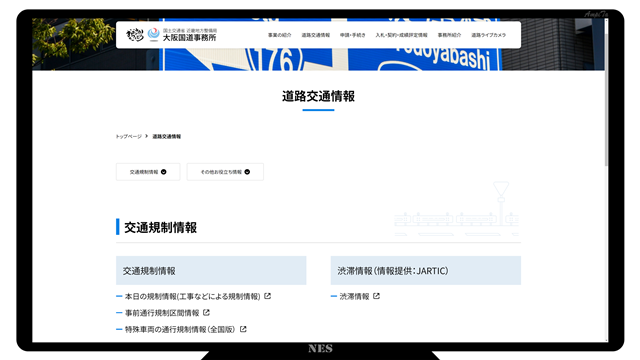The image size is (640, 360).
Task: Click the 渋滞情報(情報提供:JARTIC) heading box
Action: (426, 270)
